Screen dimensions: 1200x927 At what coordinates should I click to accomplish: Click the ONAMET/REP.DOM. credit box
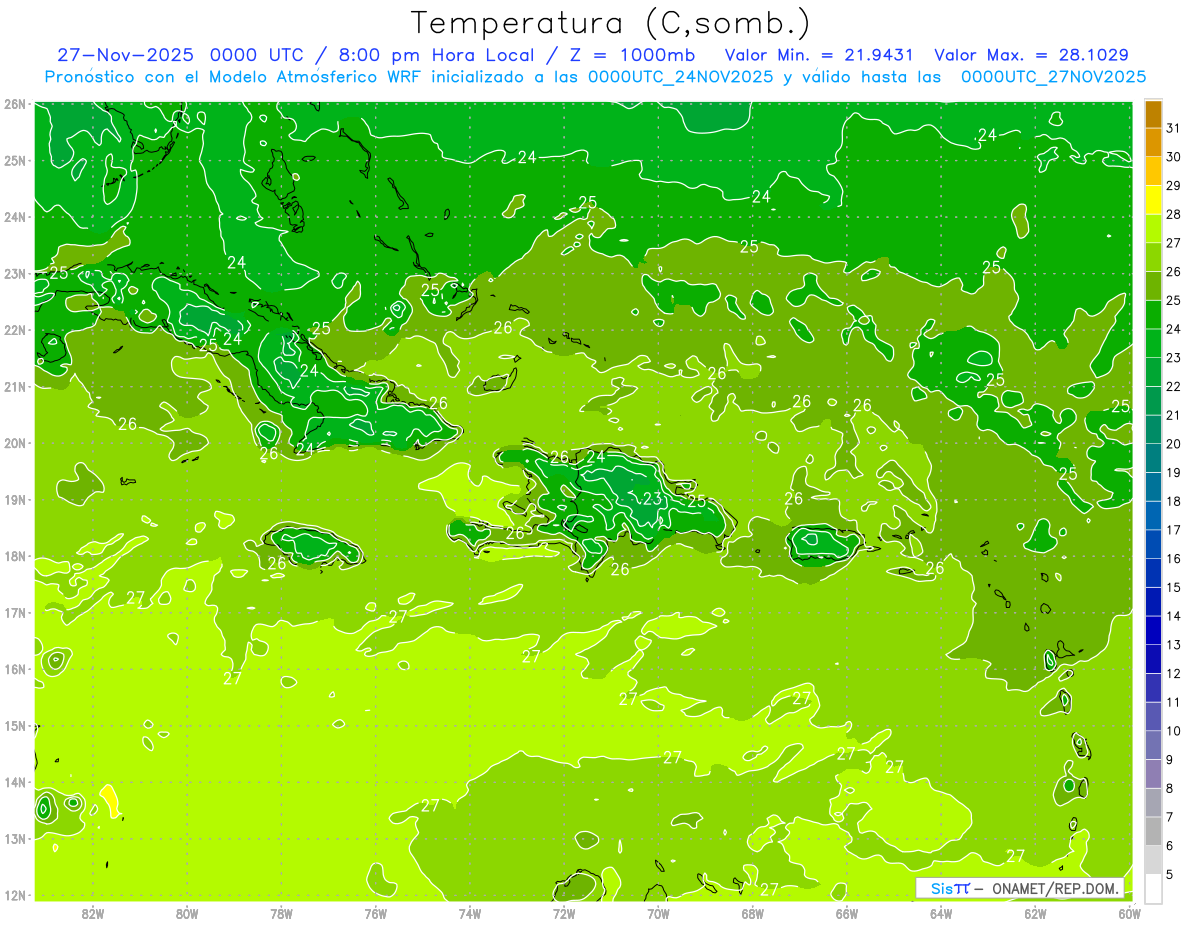tap(1020, 888)
